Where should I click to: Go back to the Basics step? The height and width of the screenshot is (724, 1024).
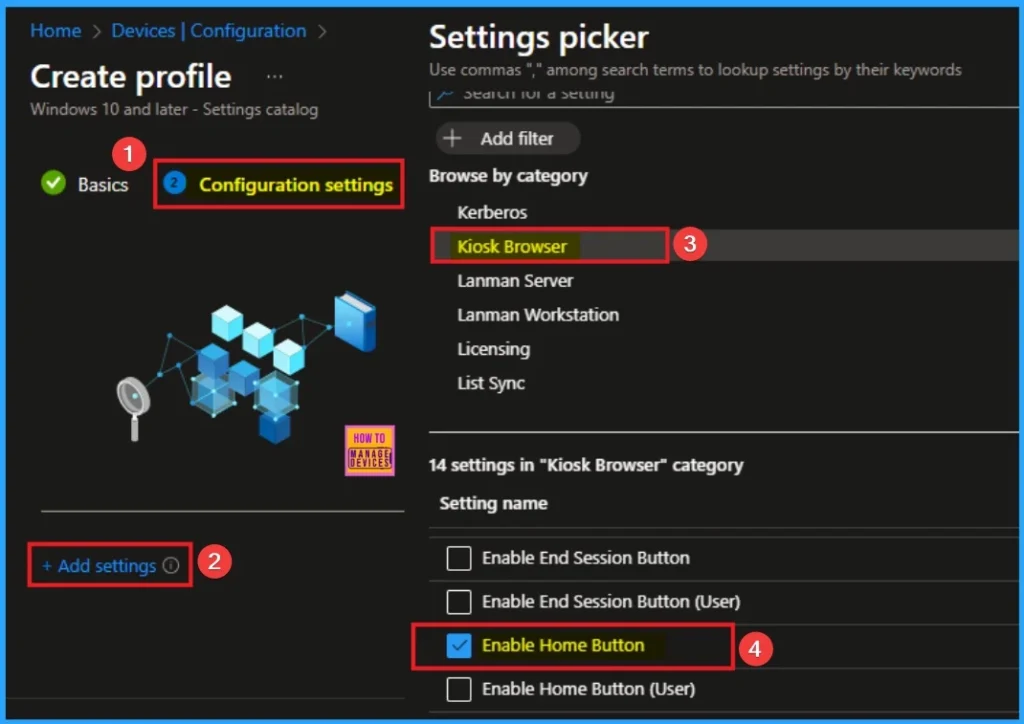click(103, 184)
